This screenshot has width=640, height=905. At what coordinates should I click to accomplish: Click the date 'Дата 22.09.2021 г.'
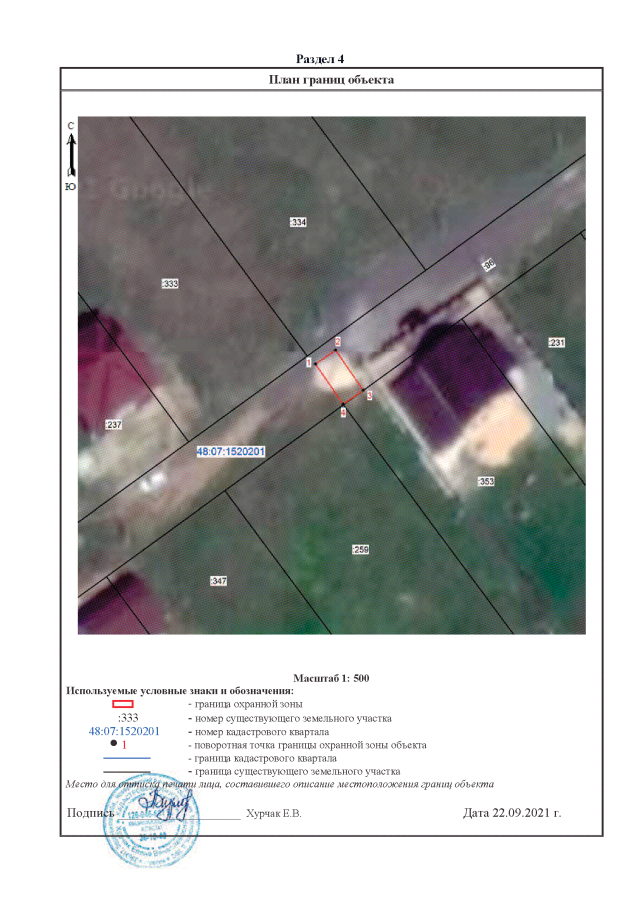pyautogui.click(x=512, y=813)
